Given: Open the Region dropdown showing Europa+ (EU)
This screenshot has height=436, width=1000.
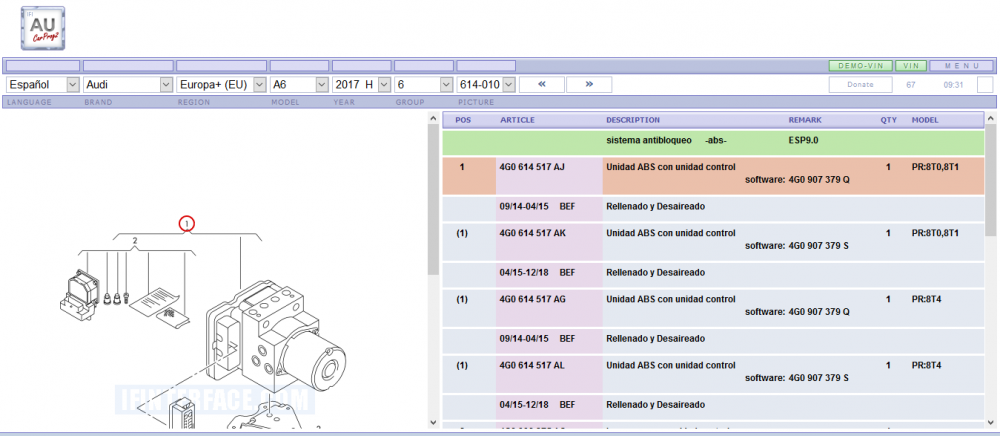Looking at the screenshot, I should 221,84.
